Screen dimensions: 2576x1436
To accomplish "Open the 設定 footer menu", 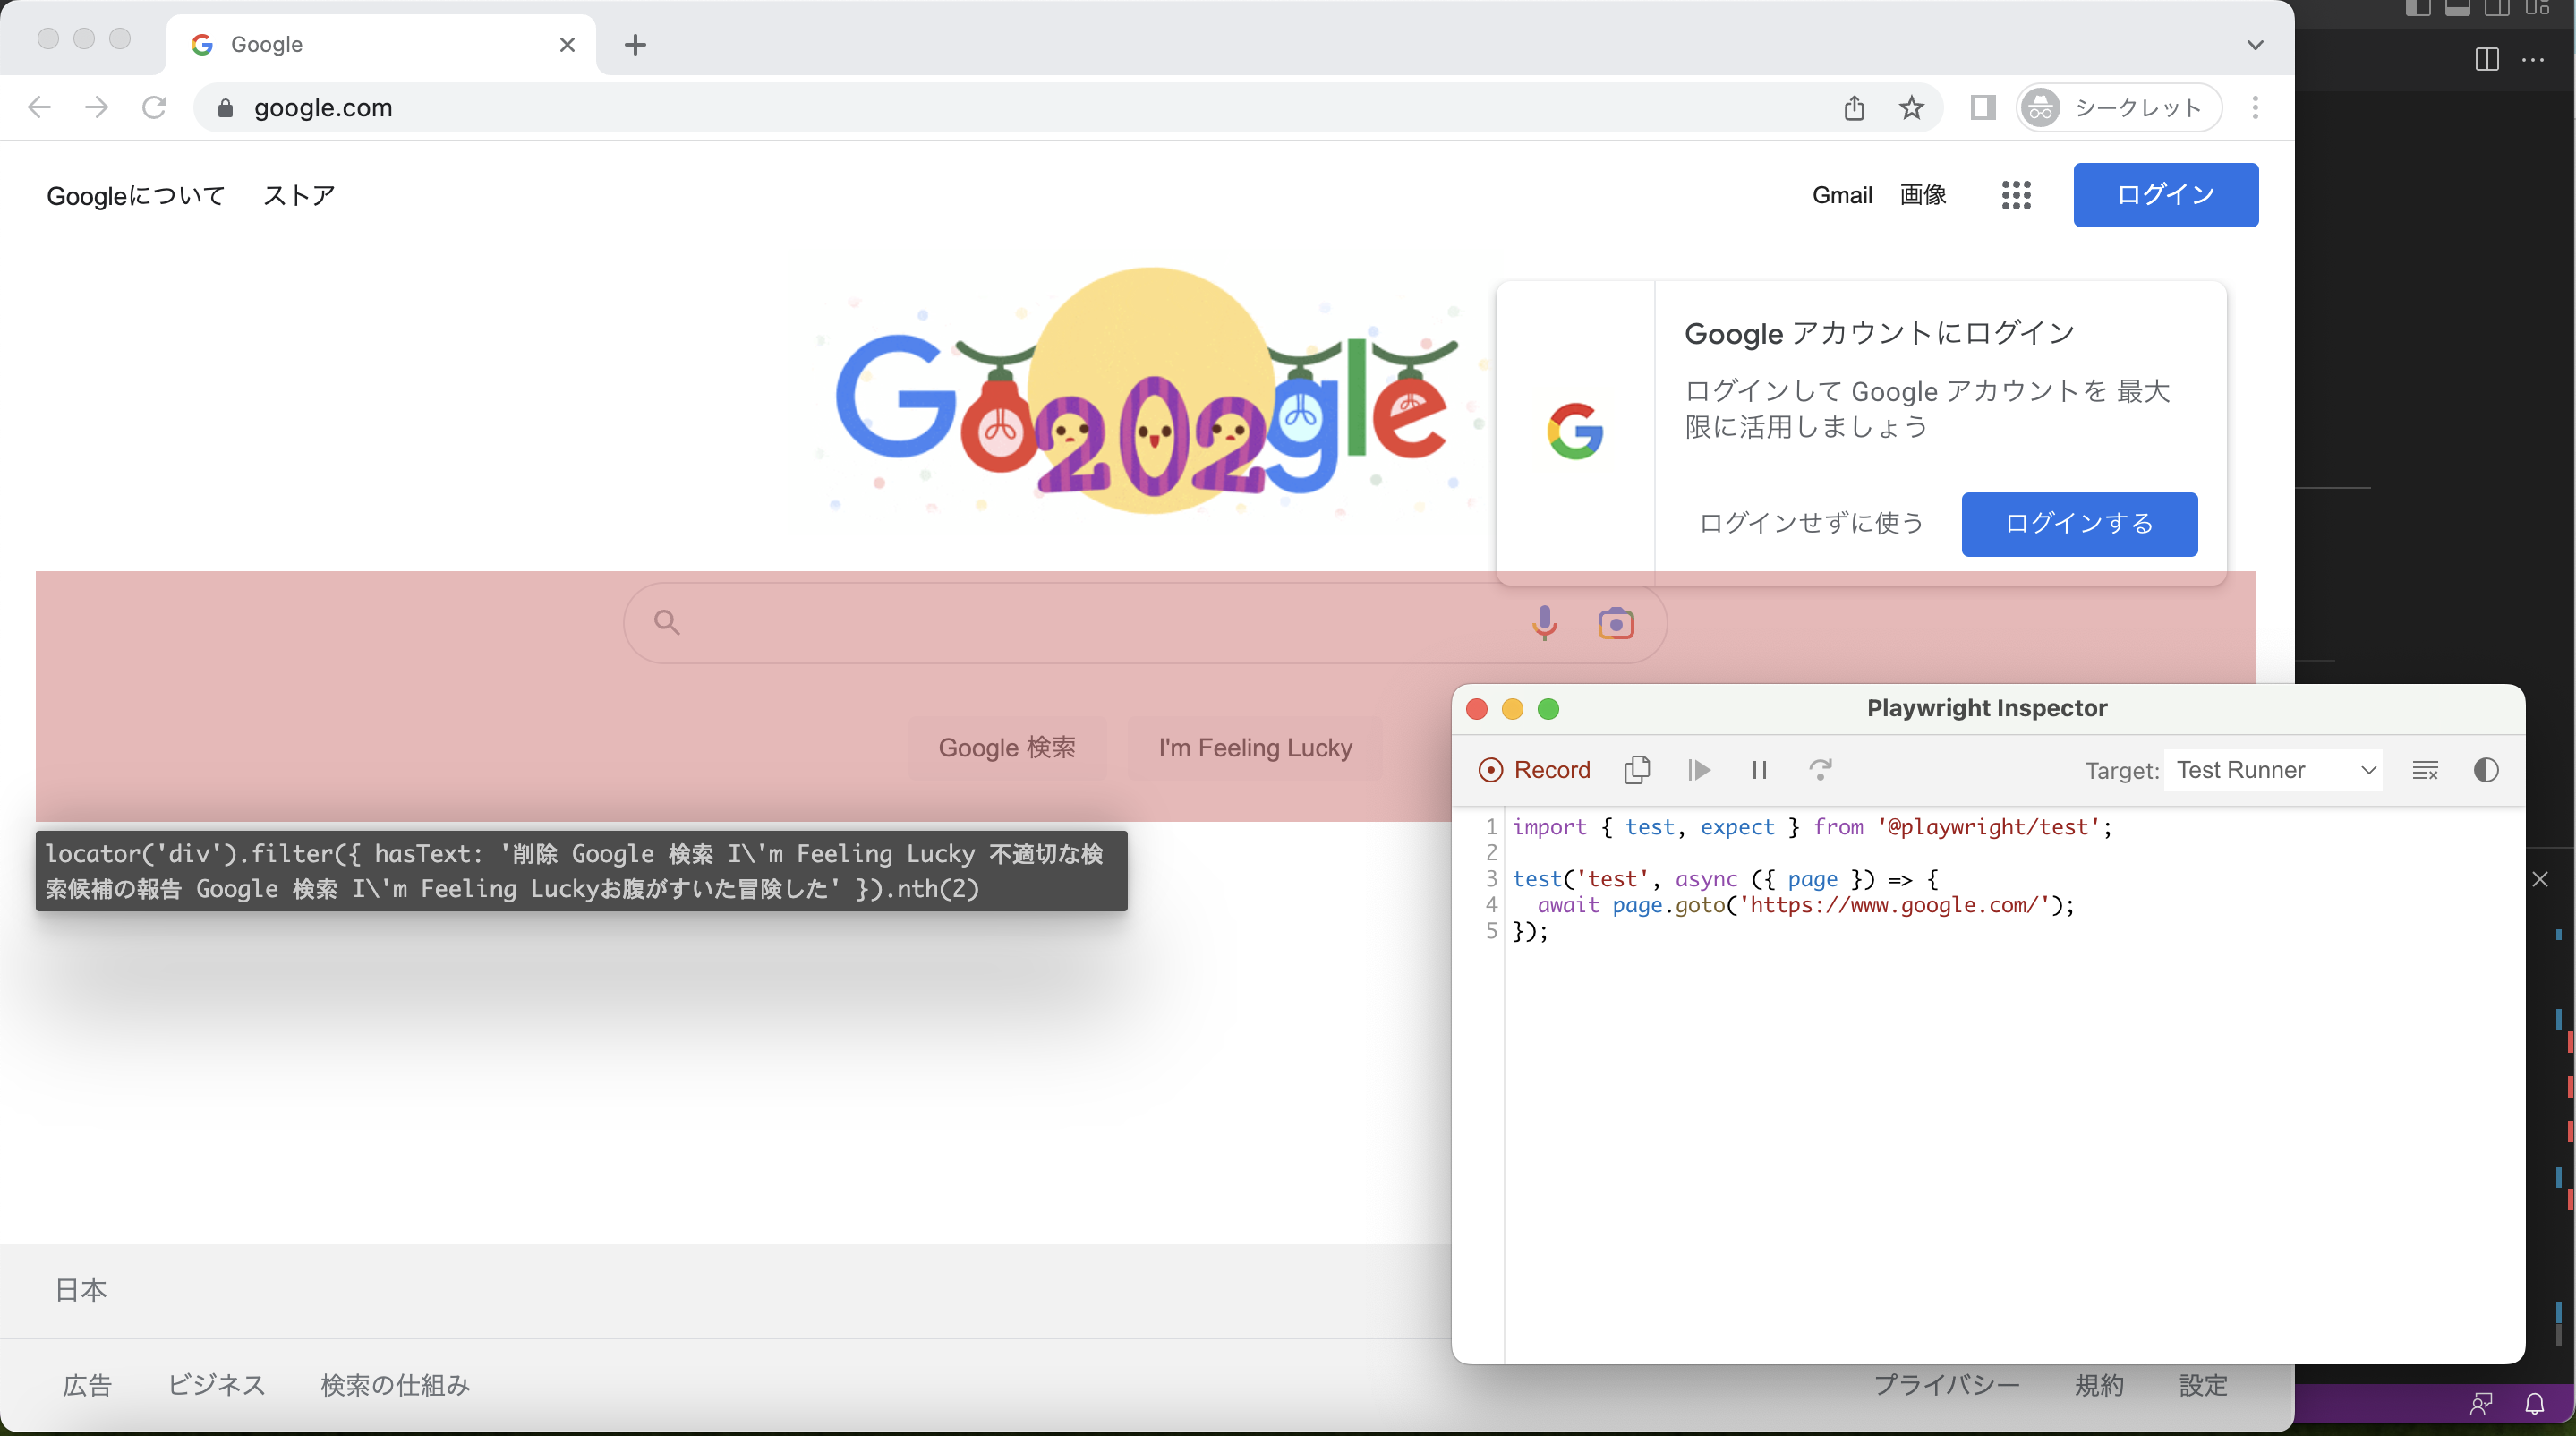I will pos(2204,1385).
